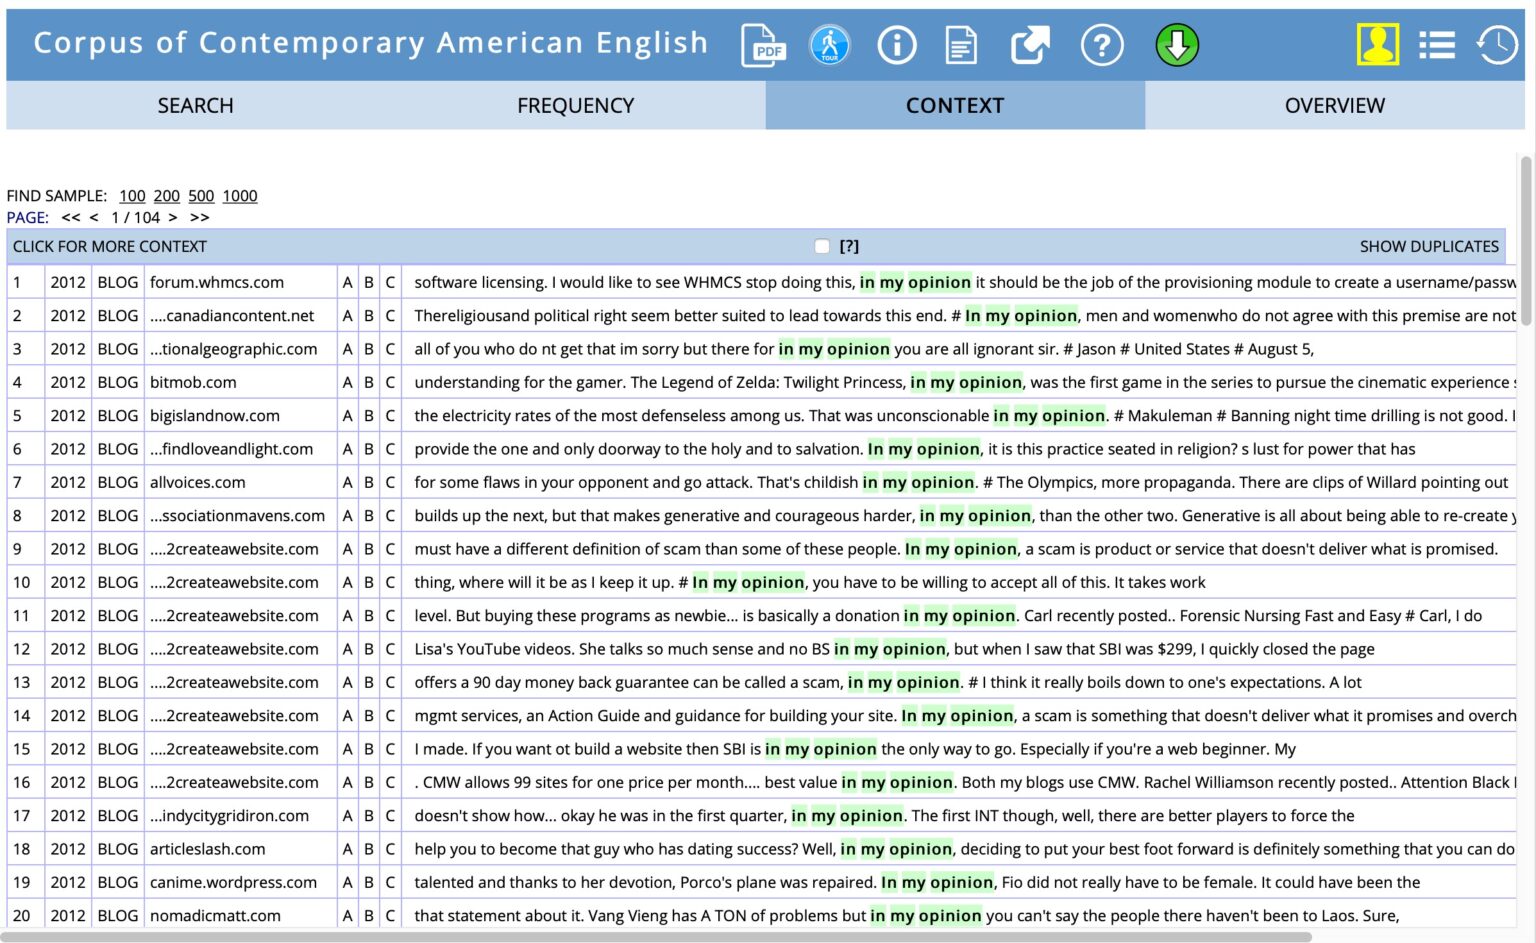
Task: Open the search history clock icon
Action: (1497, 45)
